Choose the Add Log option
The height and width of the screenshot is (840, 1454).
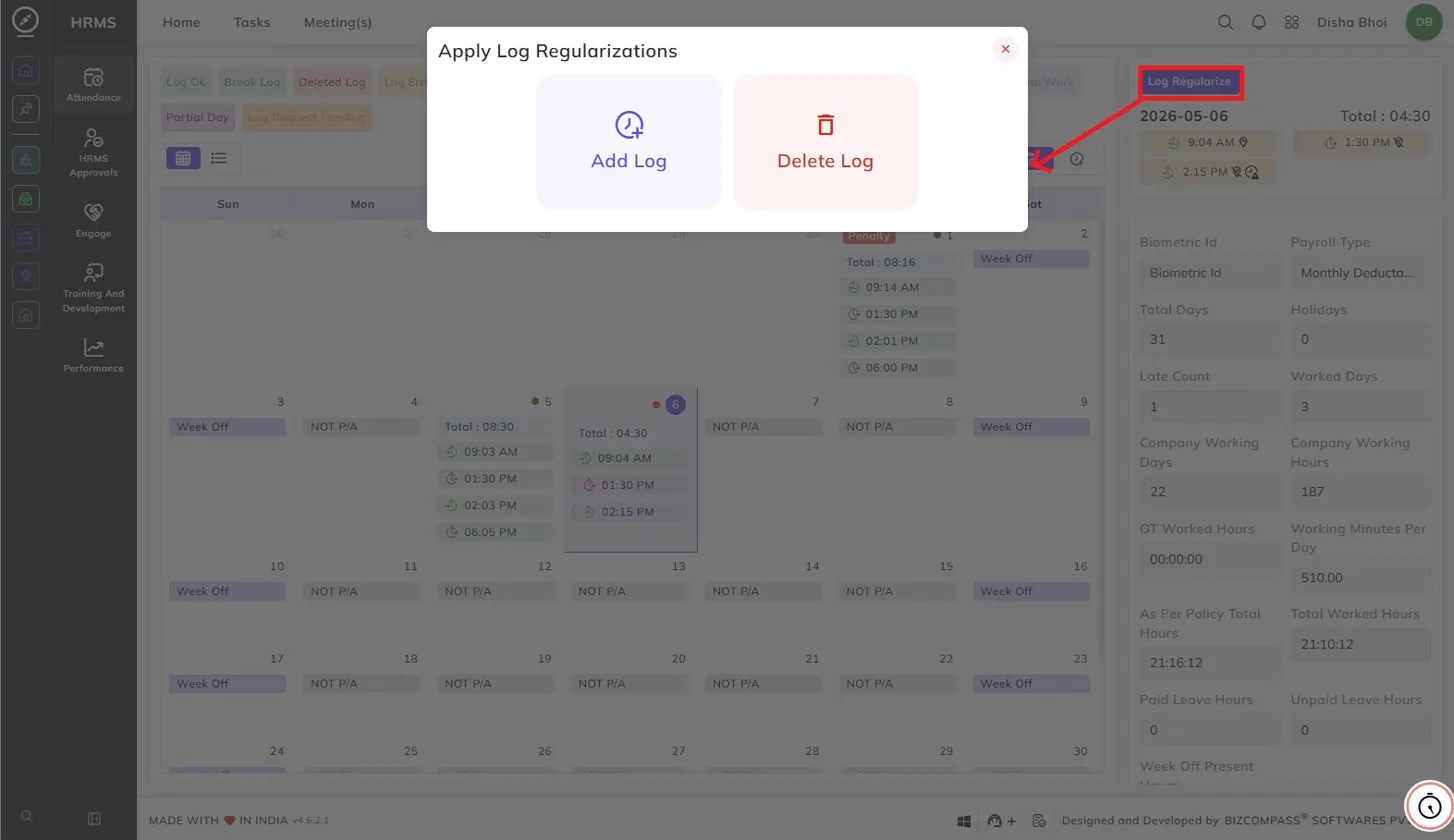click(x=628, y=141)
